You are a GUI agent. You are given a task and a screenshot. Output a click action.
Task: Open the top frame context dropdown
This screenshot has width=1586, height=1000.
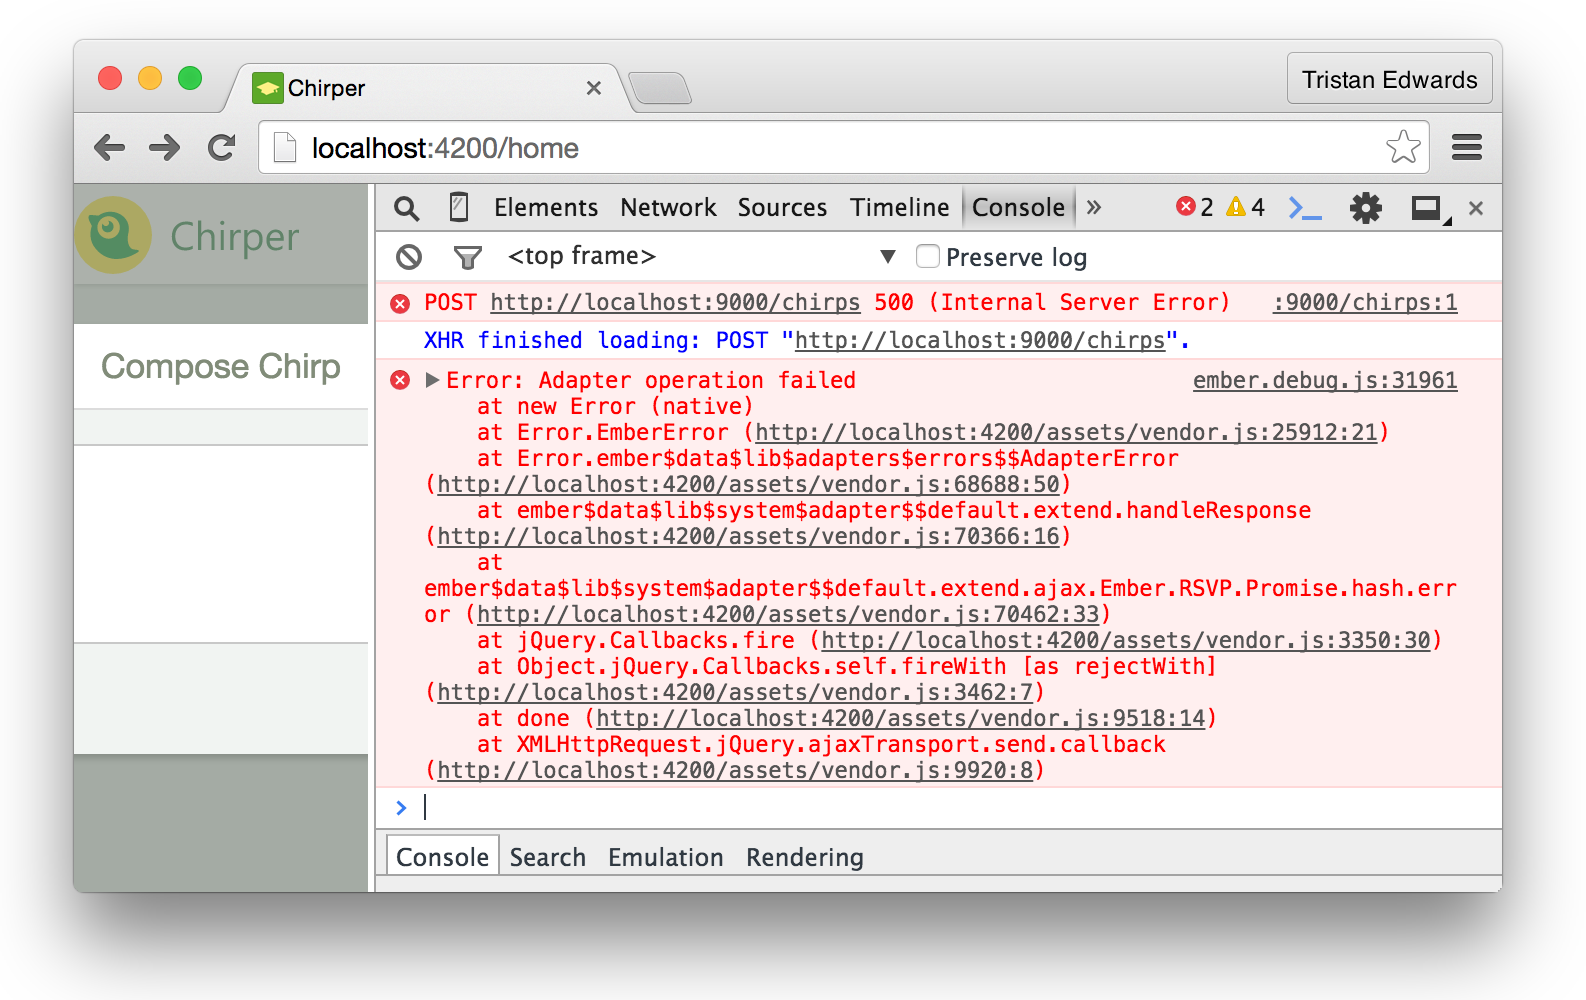coord(886,257)
